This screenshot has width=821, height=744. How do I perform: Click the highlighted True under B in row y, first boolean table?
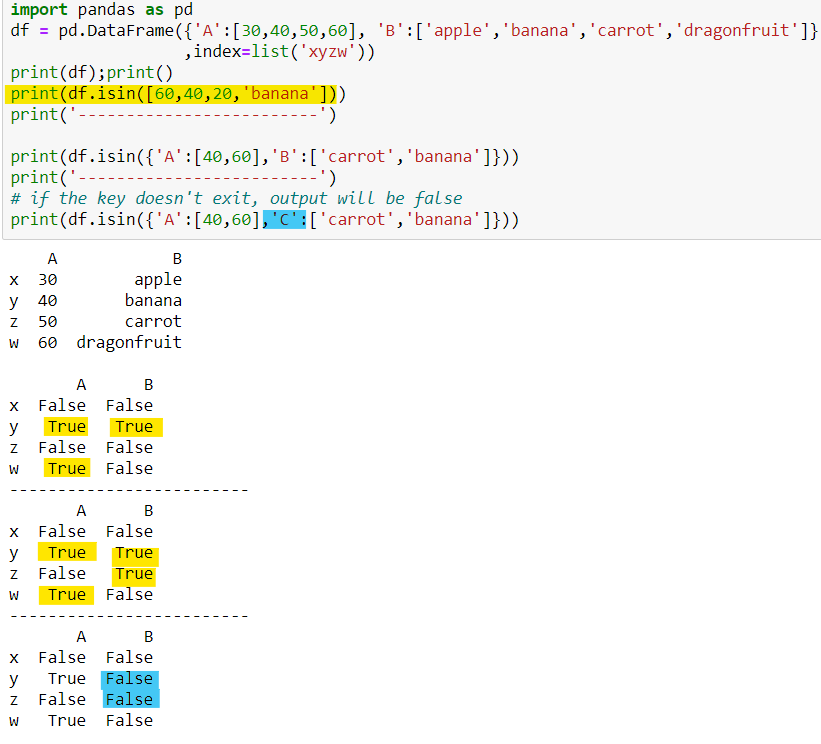136,427
